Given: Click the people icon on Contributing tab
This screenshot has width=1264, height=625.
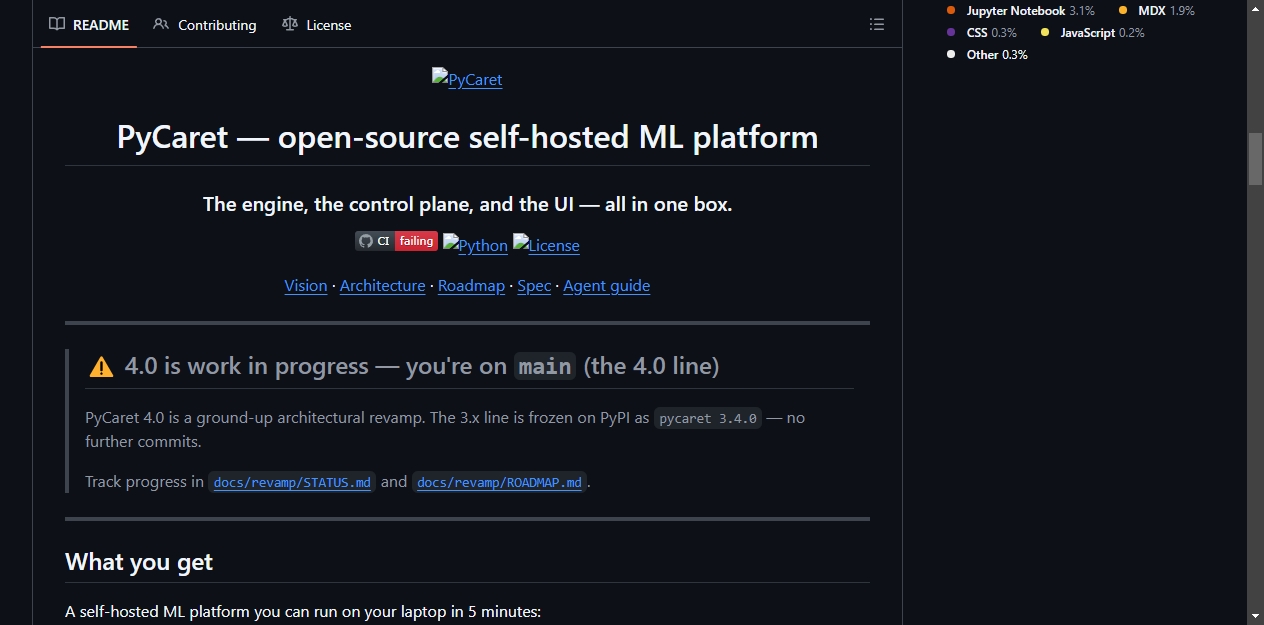Looking at the screenshot, I should [161, 24].
